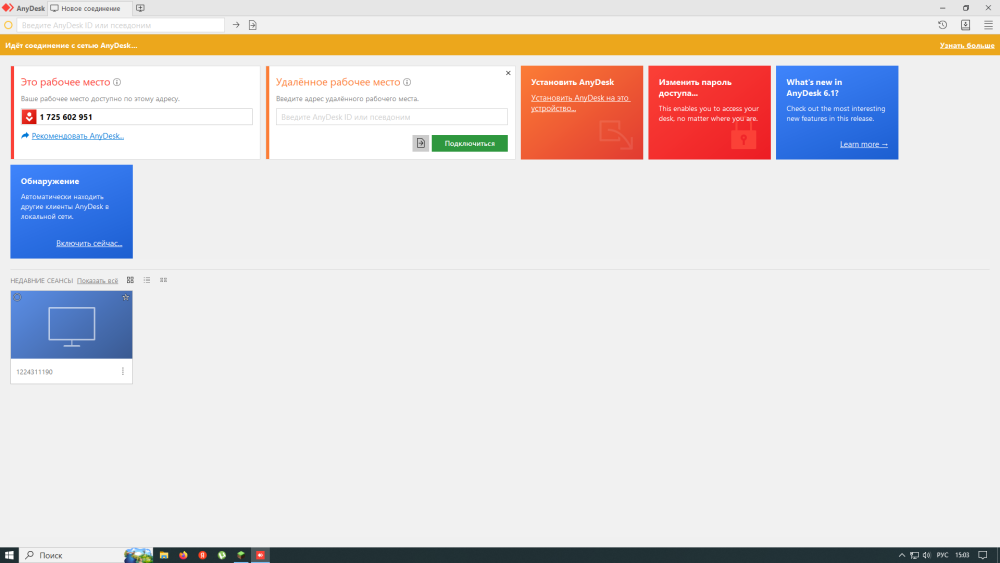1000x563 pixels.
Task: Click the connect arrow in top address bar
Action: click(236, 25)
